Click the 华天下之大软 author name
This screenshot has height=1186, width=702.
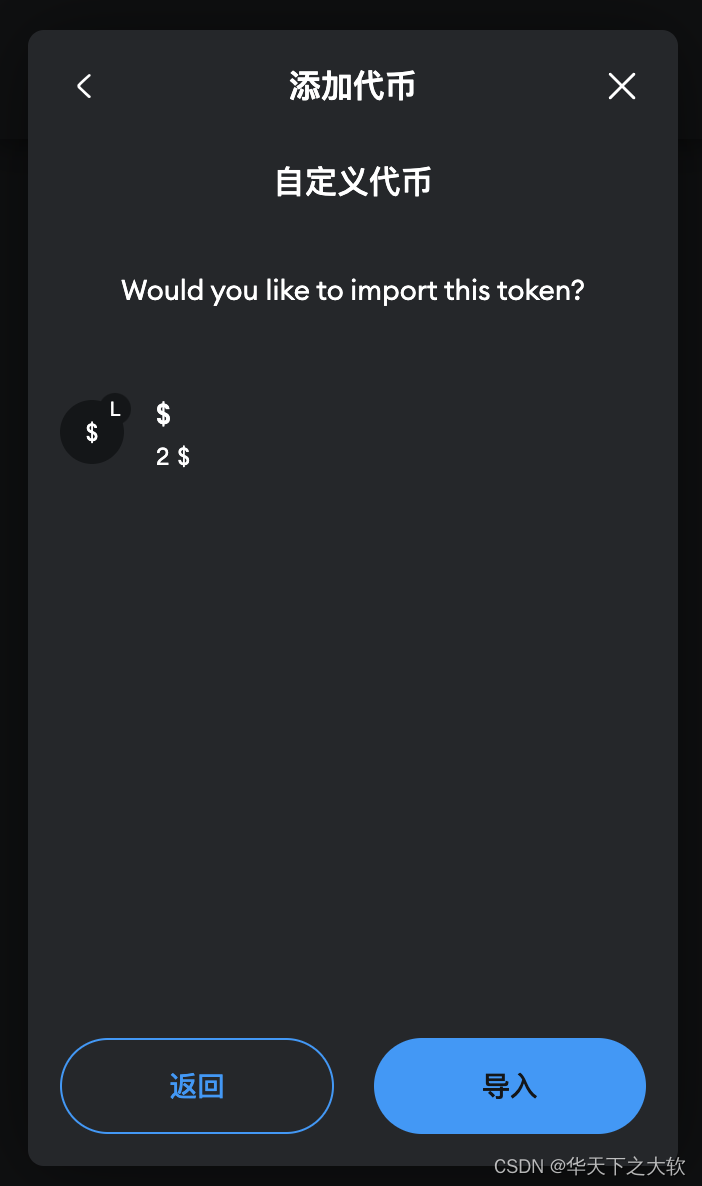coord(626,1166)
